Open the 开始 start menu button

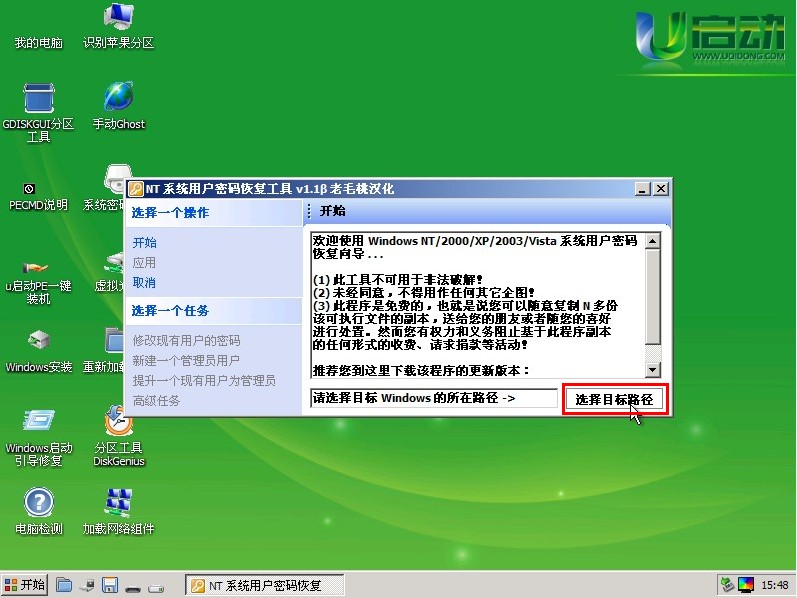[24, 585]
